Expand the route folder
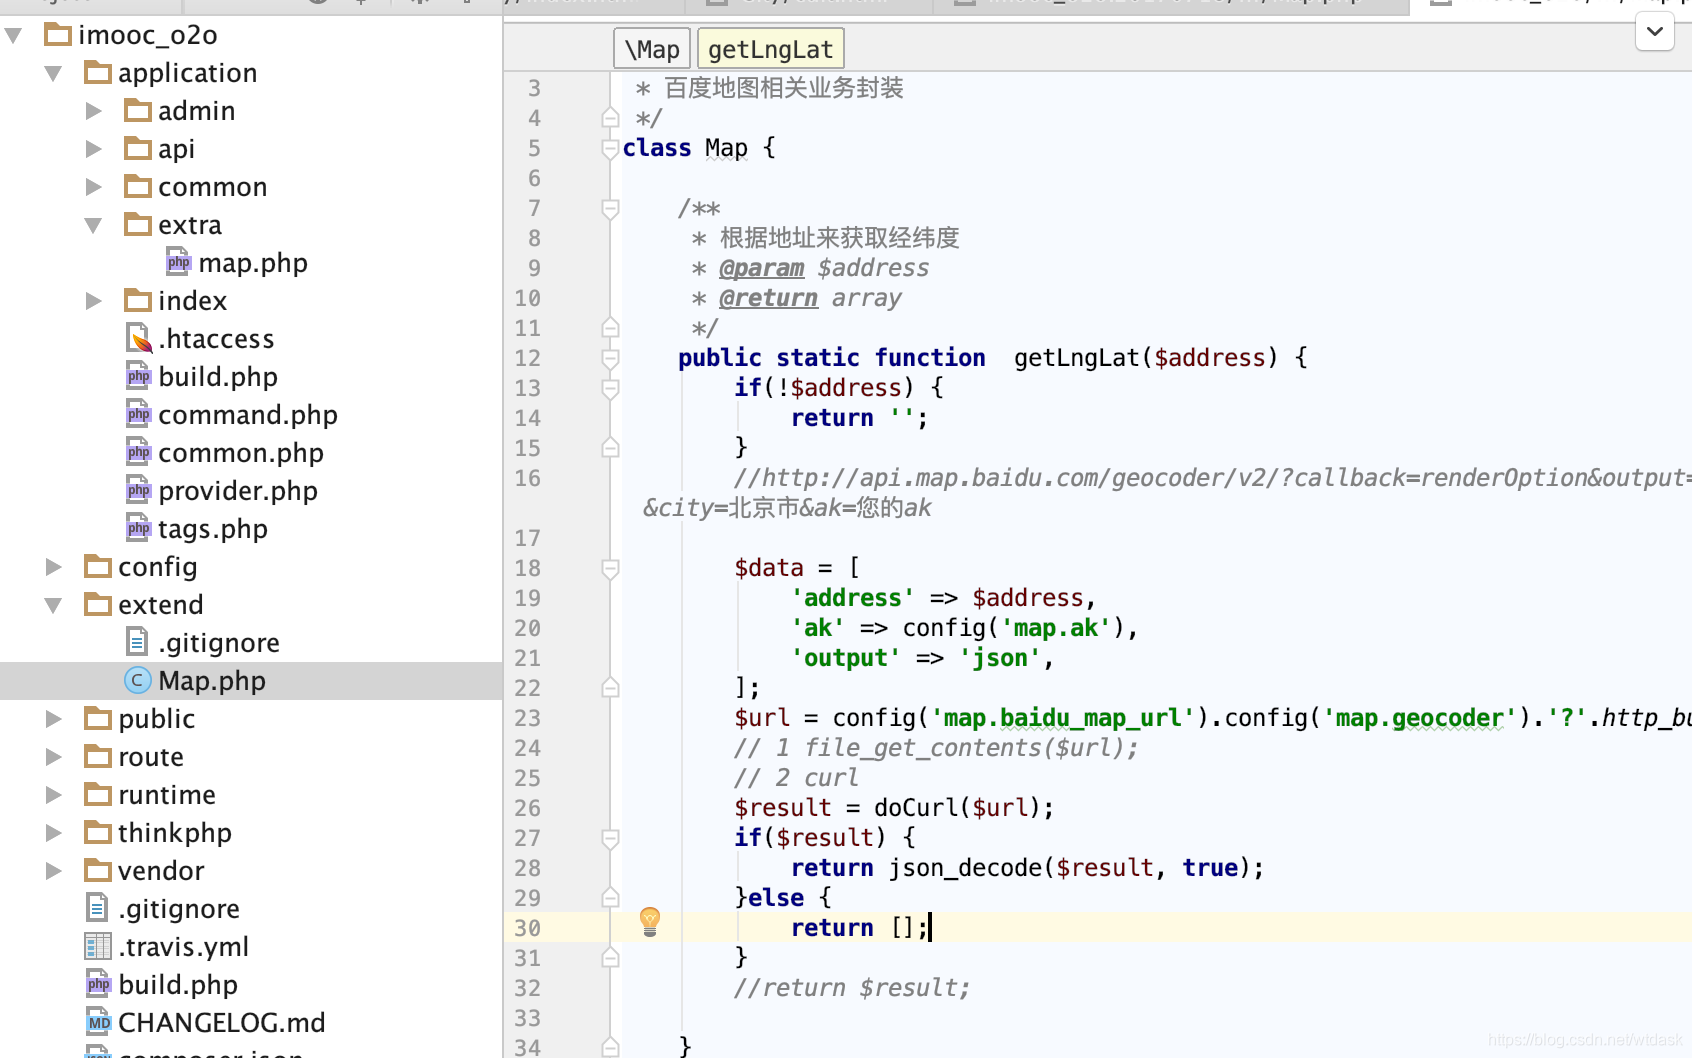 click(x=54, y=757)
